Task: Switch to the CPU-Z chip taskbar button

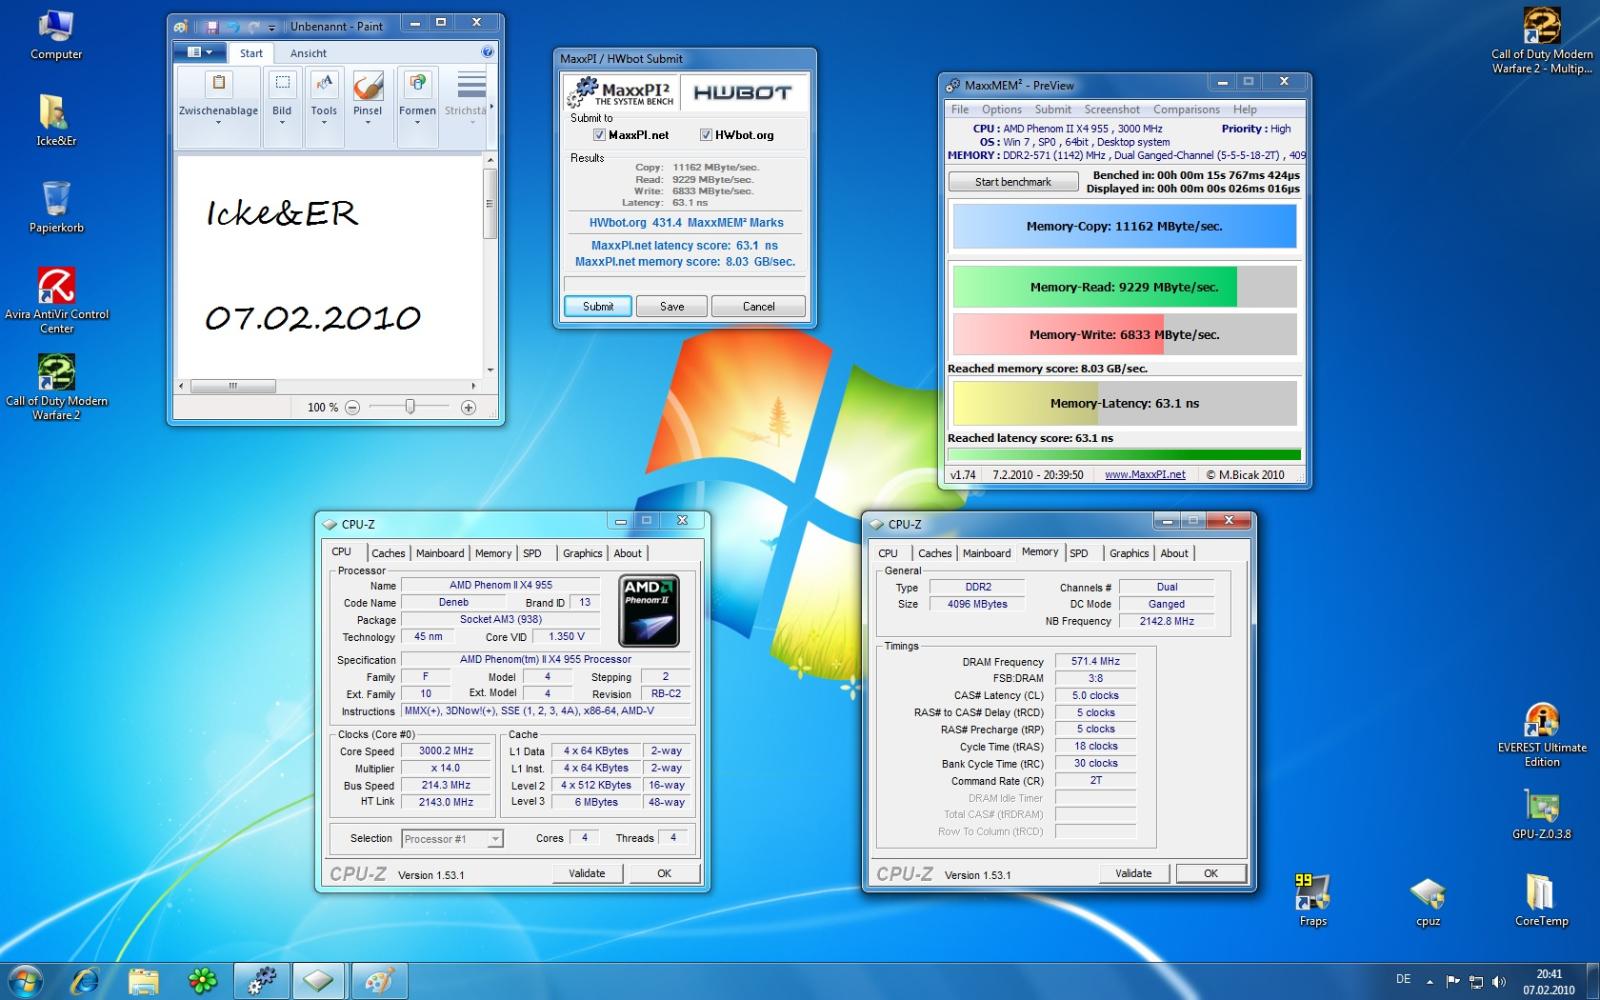Action: [x=320, y=981]
